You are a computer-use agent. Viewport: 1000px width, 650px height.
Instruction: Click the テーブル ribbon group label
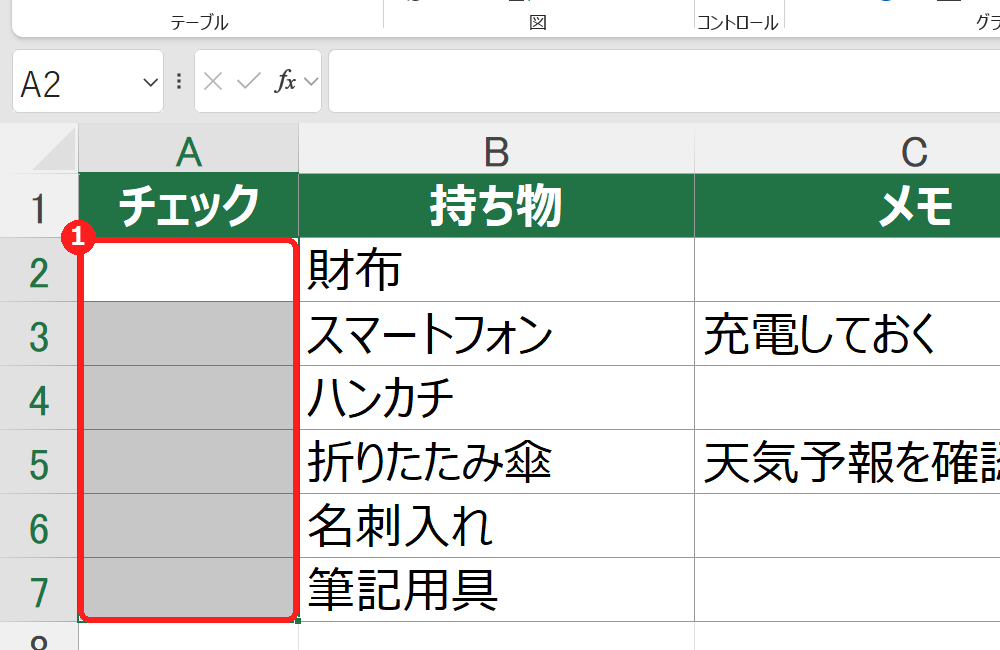(x=199, y=22)
